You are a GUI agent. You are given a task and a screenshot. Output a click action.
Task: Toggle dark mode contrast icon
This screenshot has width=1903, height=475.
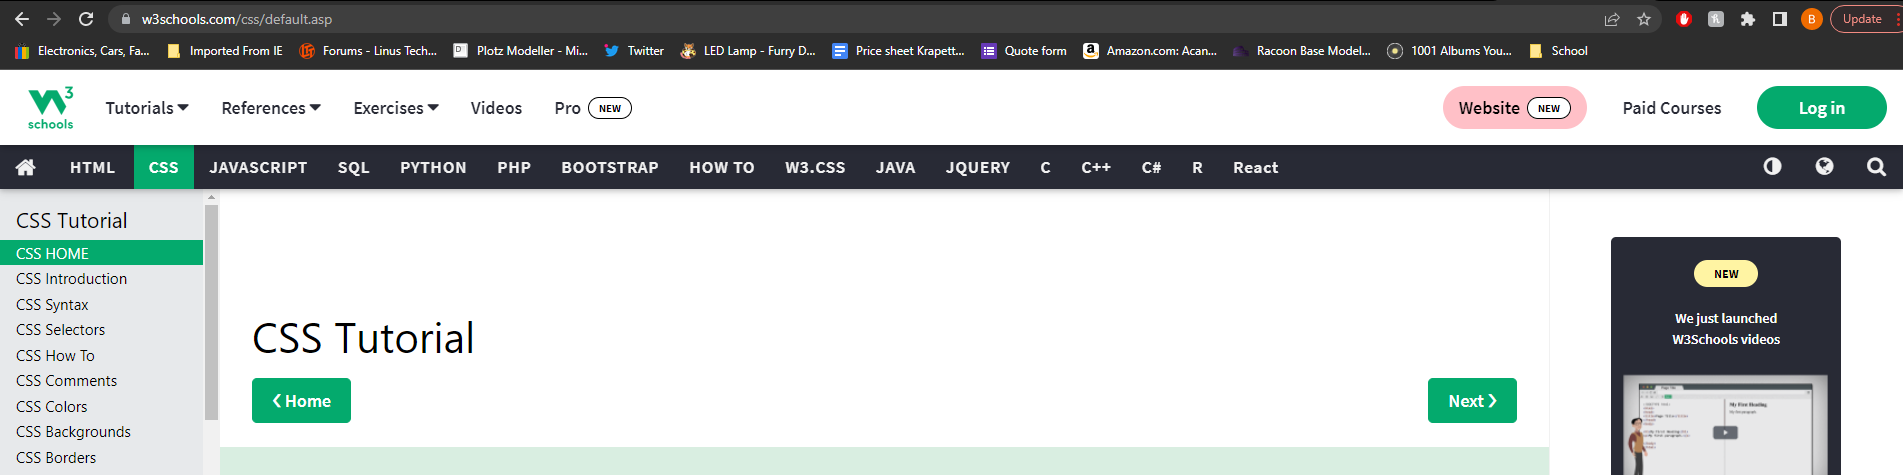point(1772,167)
